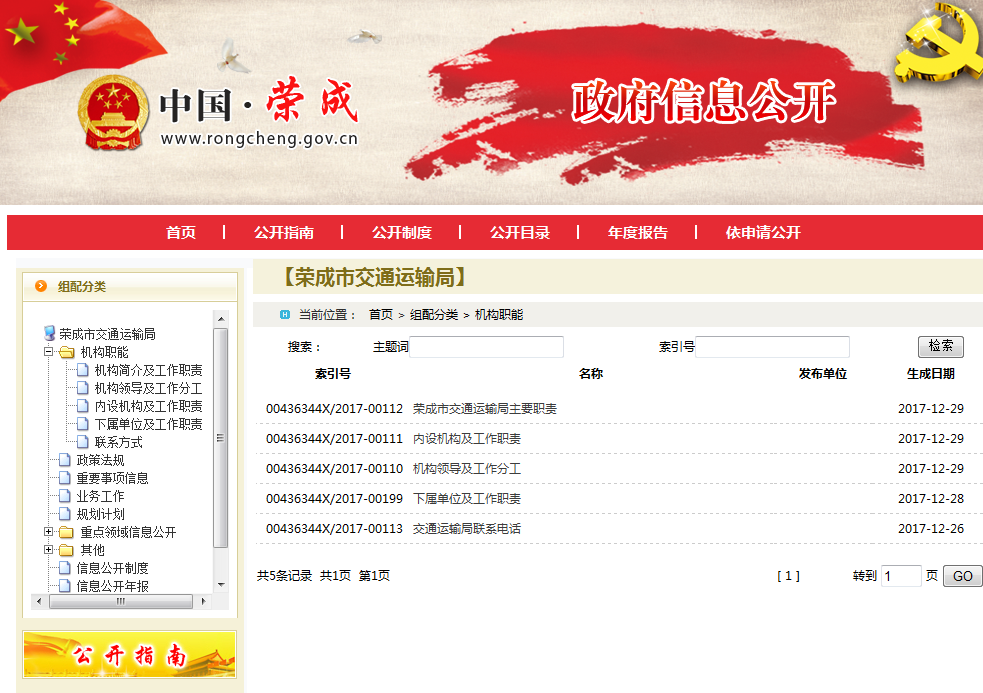The width and height of the screenshot is (983, 693).
Task: Select 依申请公开 in the navigation bar
Action: [763, 232]
